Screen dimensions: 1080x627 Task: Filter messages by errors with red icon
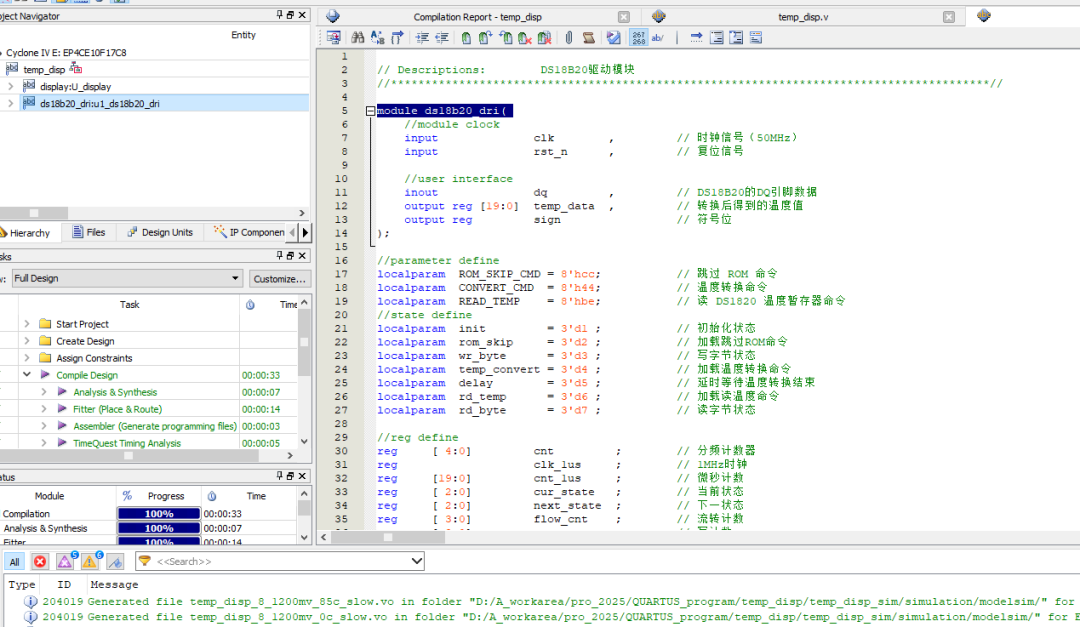[39, 561]
